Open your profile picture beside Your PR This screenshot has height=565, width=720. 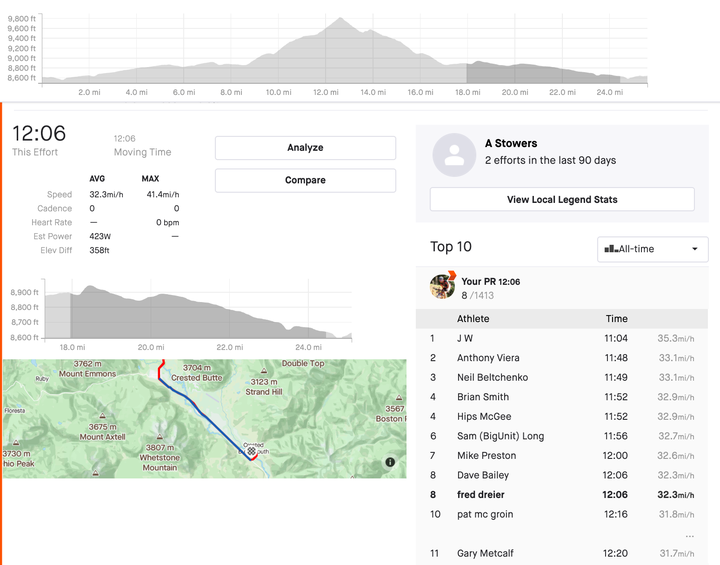click(x=442, y=286)
